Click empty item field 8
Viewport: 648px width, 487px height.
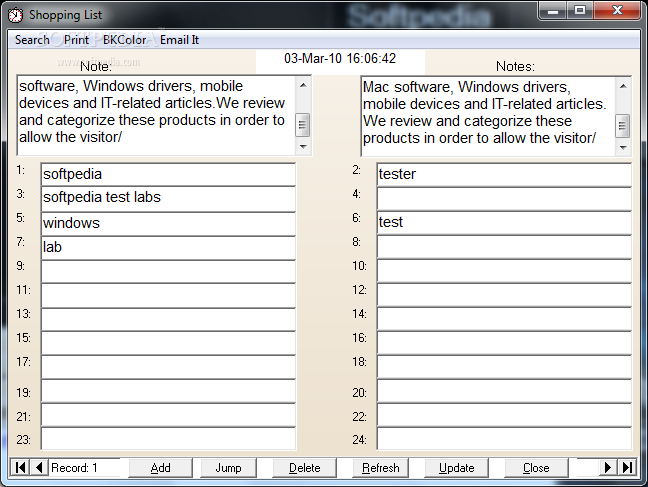tap(504, 247)
